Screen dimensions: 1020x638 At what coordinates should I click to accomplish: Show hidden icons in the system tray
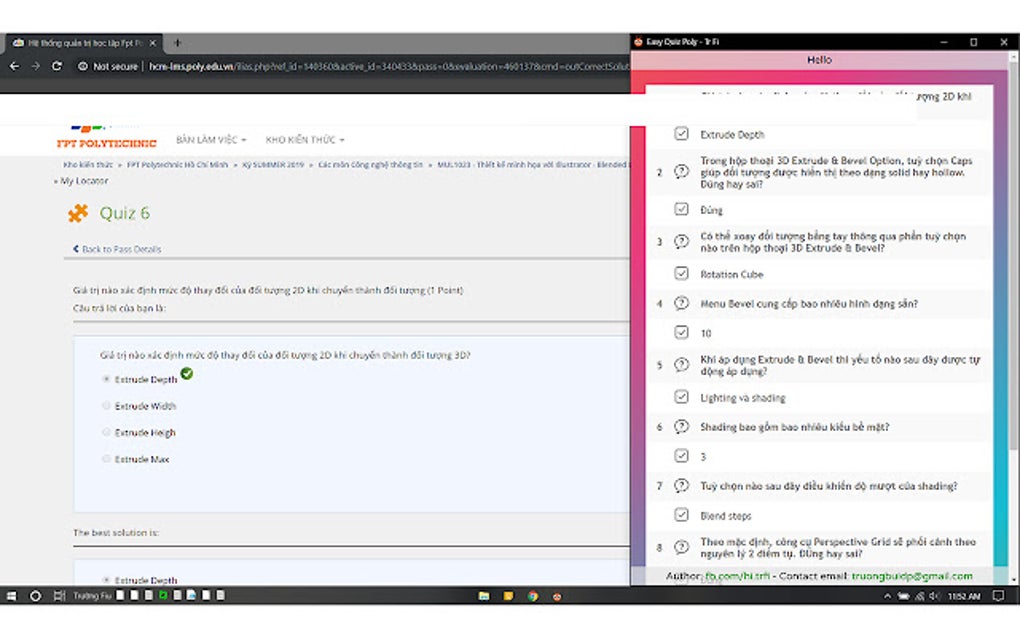(888, 594)
